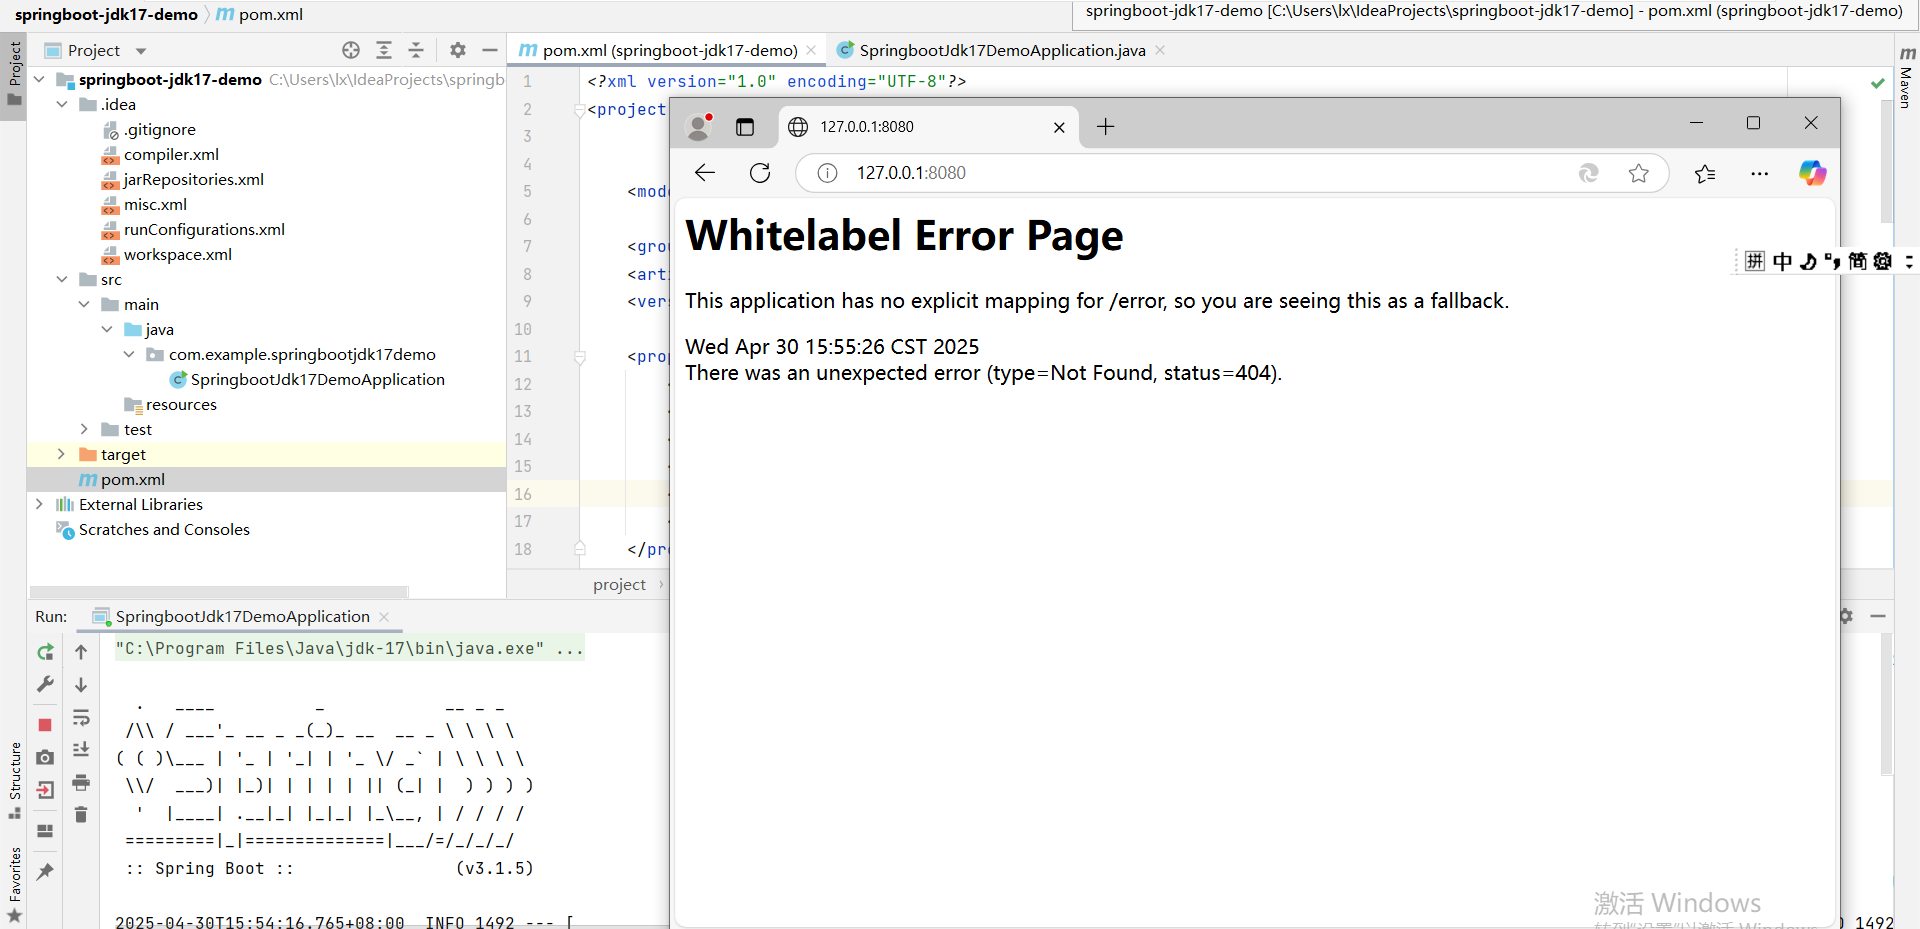Click Expand All icon in Project panel
Viewport: 1920px width, 929px height.
click(x=384, y=50)
